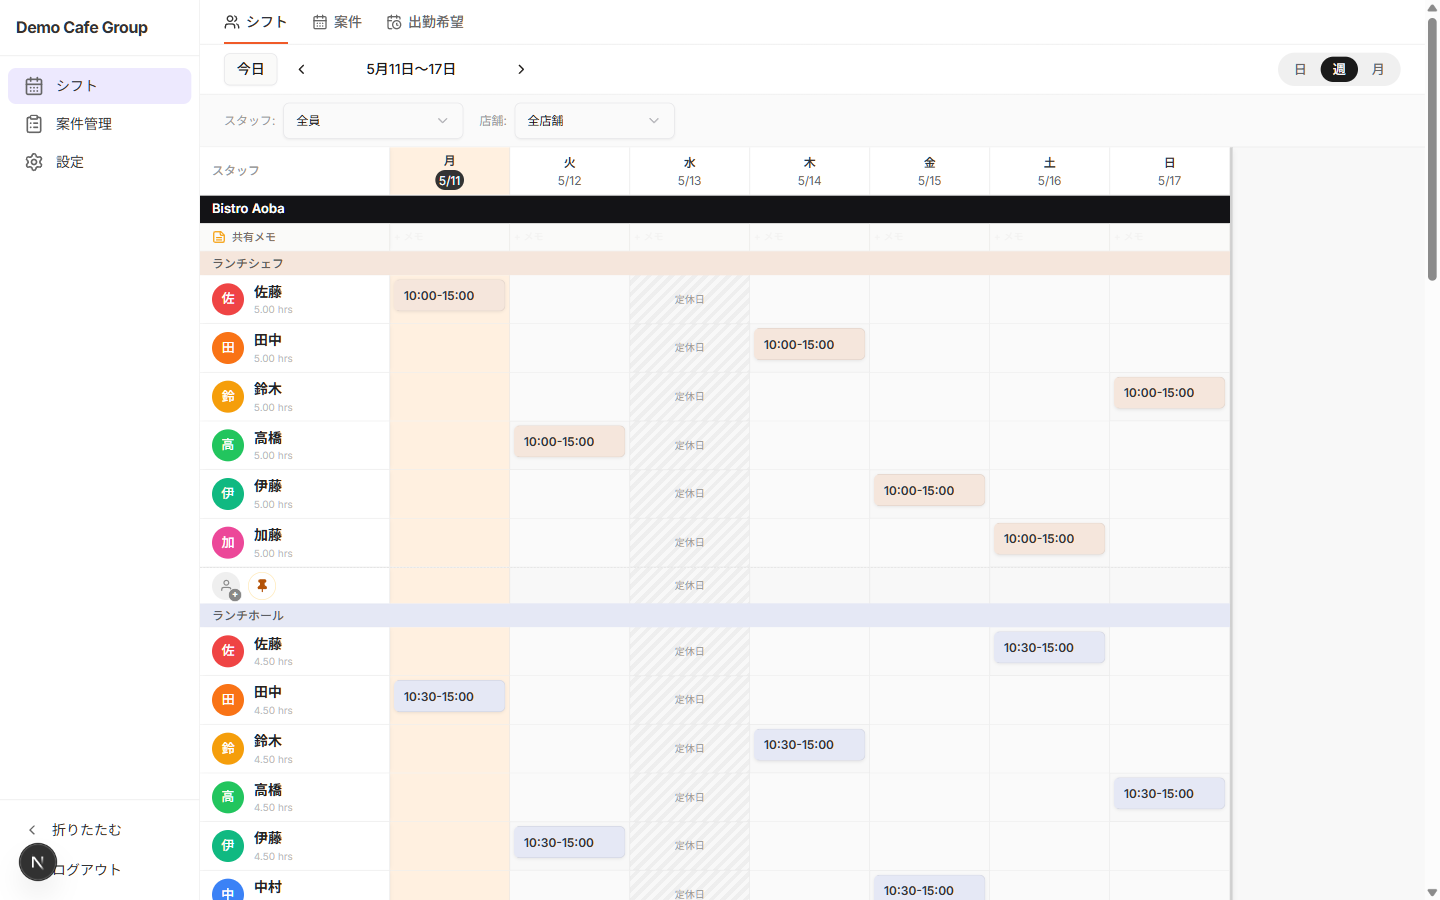1440x900 pixels.
Task: Click 伊藤's avatar in ランチシェフ
Action: point(228,494)
